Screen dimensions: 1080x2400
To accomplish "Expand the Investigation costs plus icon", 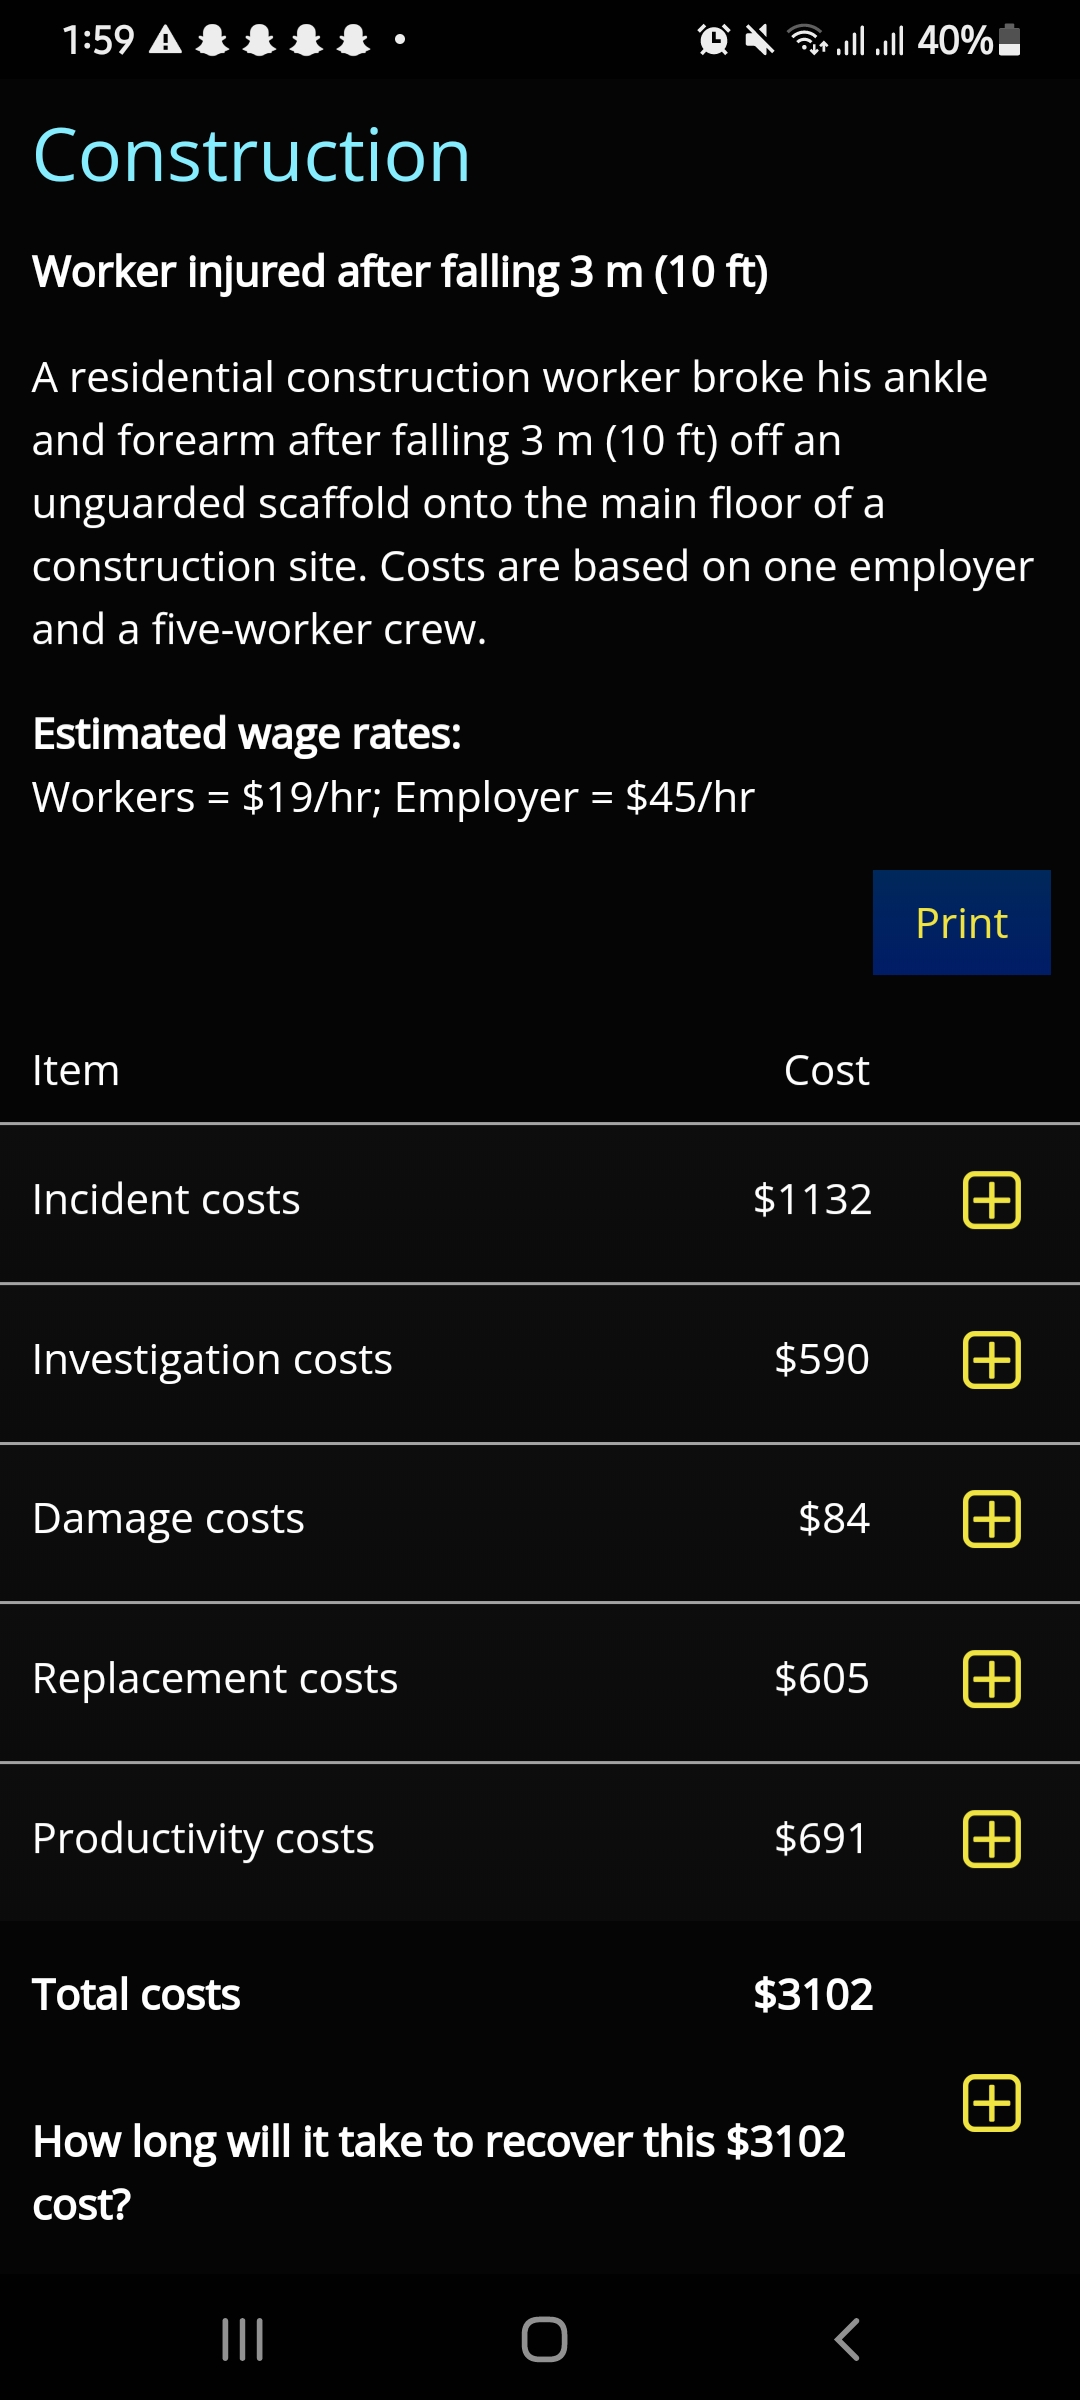I will [x=991, y=1360].
